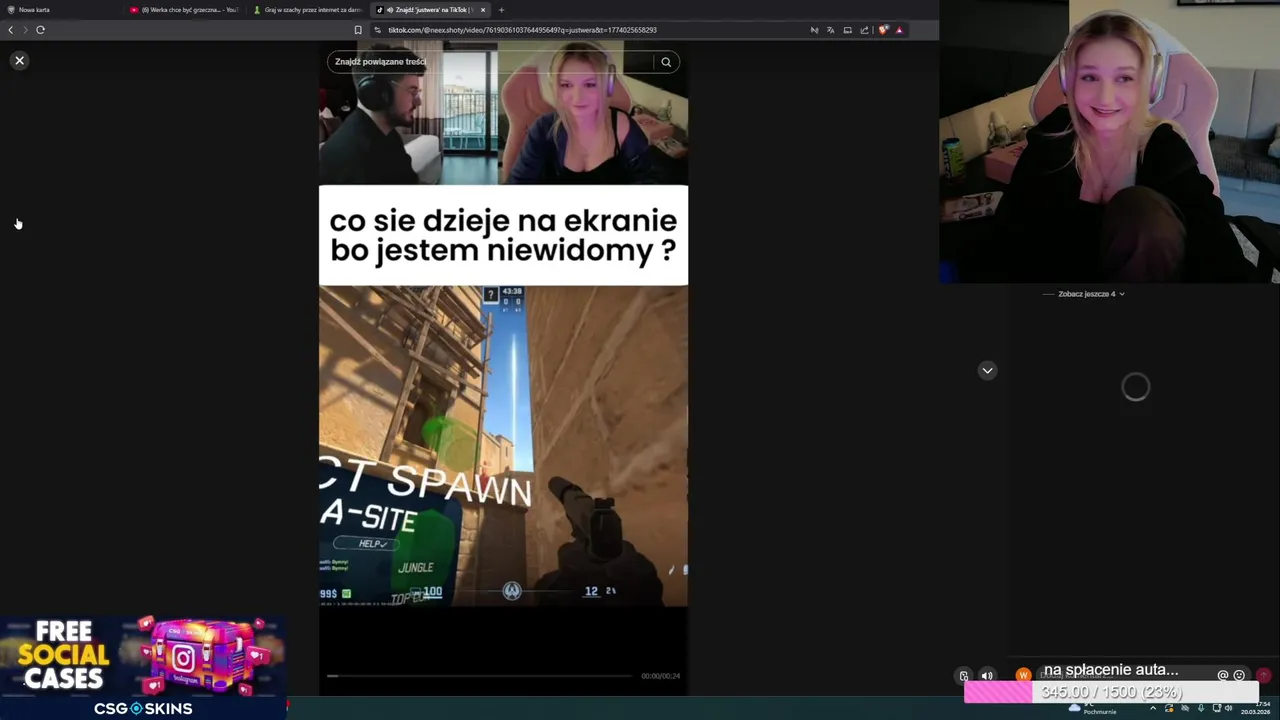Image resolution: width=1280 pixels, height=720 pixels.
Task: Mute the TikTok tab via its speaker icon
Action: (388, 10)
